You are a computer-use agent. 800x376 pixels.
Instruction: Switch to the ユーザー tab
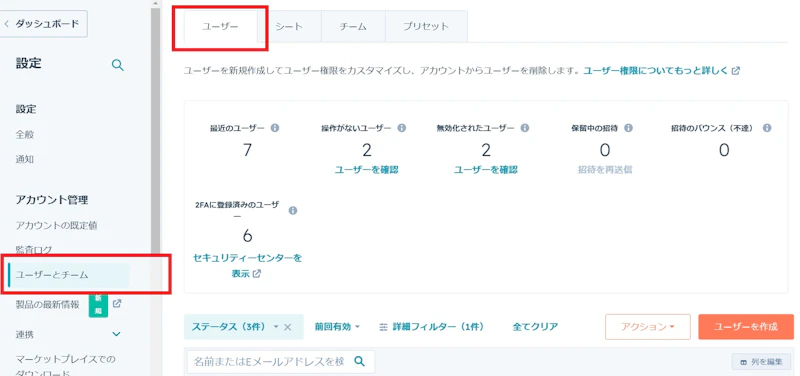pos(220,27)
